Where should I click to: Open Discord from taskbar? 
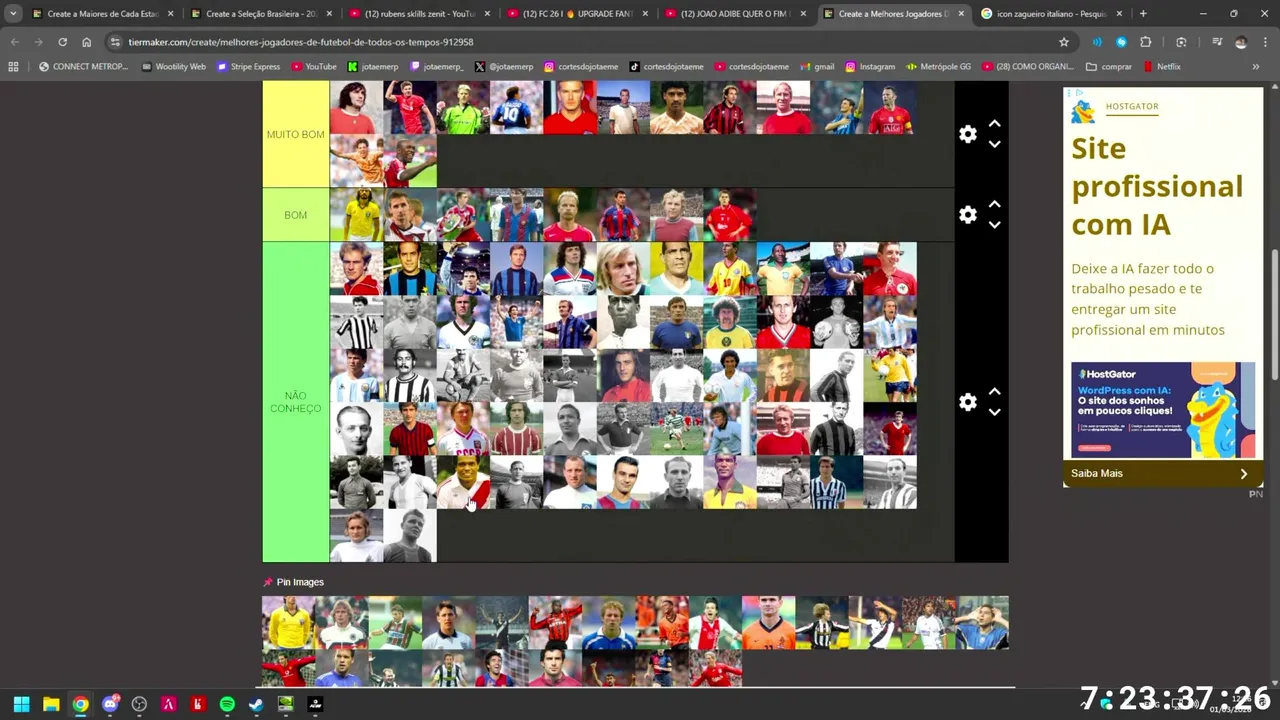[110, 704]
